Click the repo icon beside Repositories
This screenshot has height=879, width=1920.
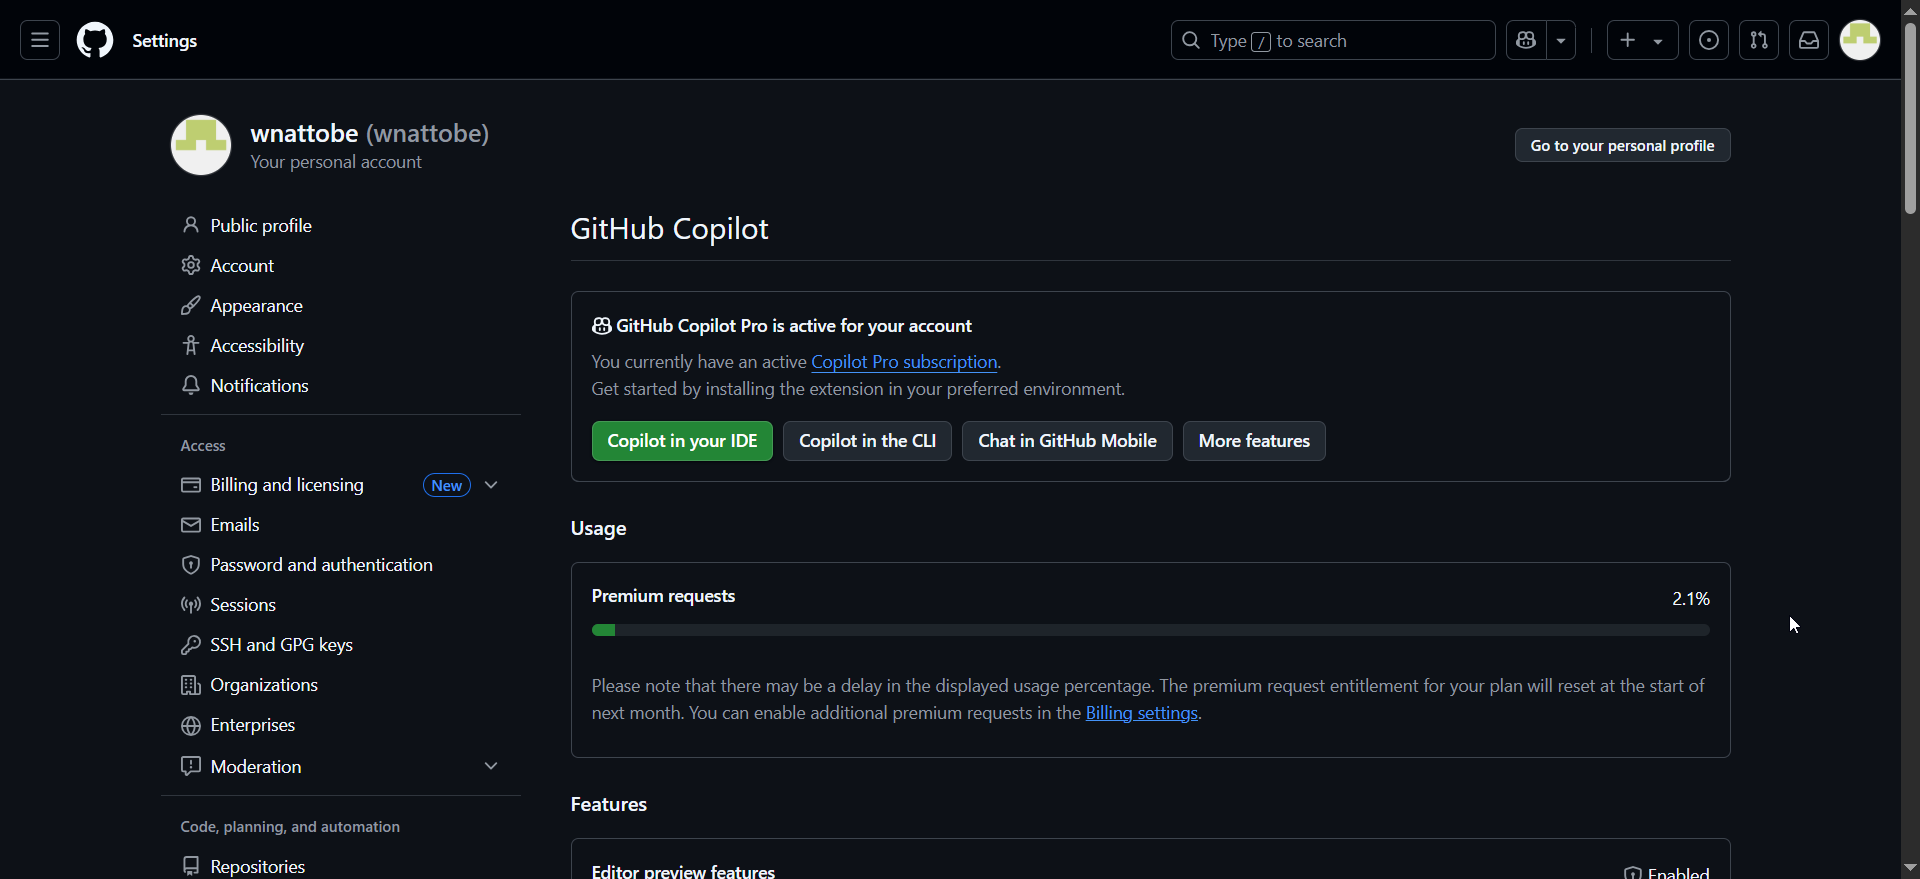point(191,867)
